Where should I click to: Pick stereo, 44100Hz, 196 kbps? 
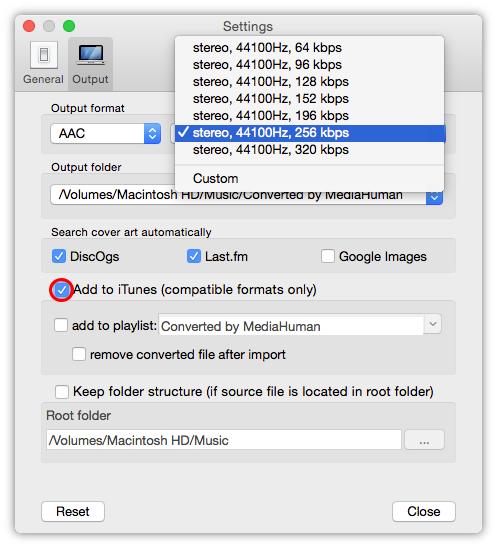click(x=309, y=116)
